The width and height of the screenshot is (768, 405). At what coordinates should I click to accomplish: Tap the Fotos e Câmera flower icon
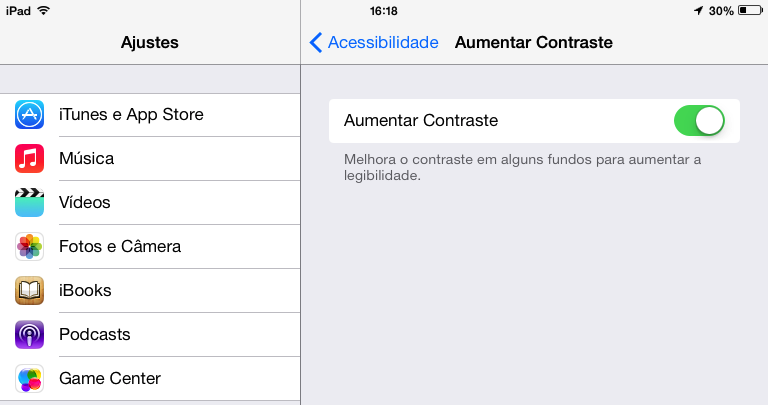pos(29,246)
